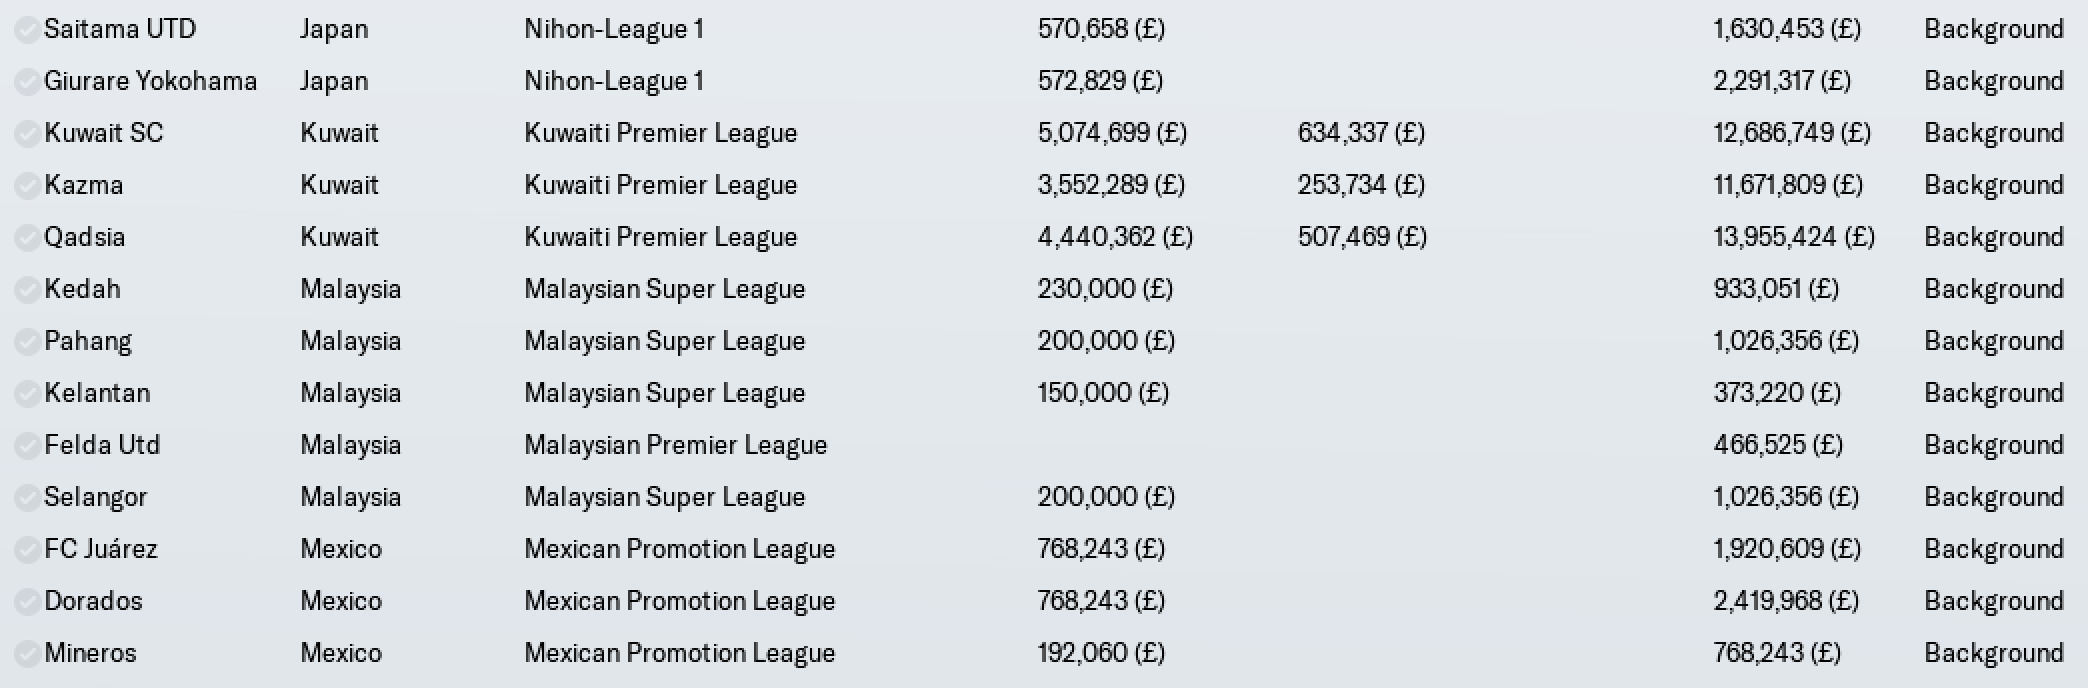Open the Background status dropdown for Kuwait SC

[x=1994, y=133]
